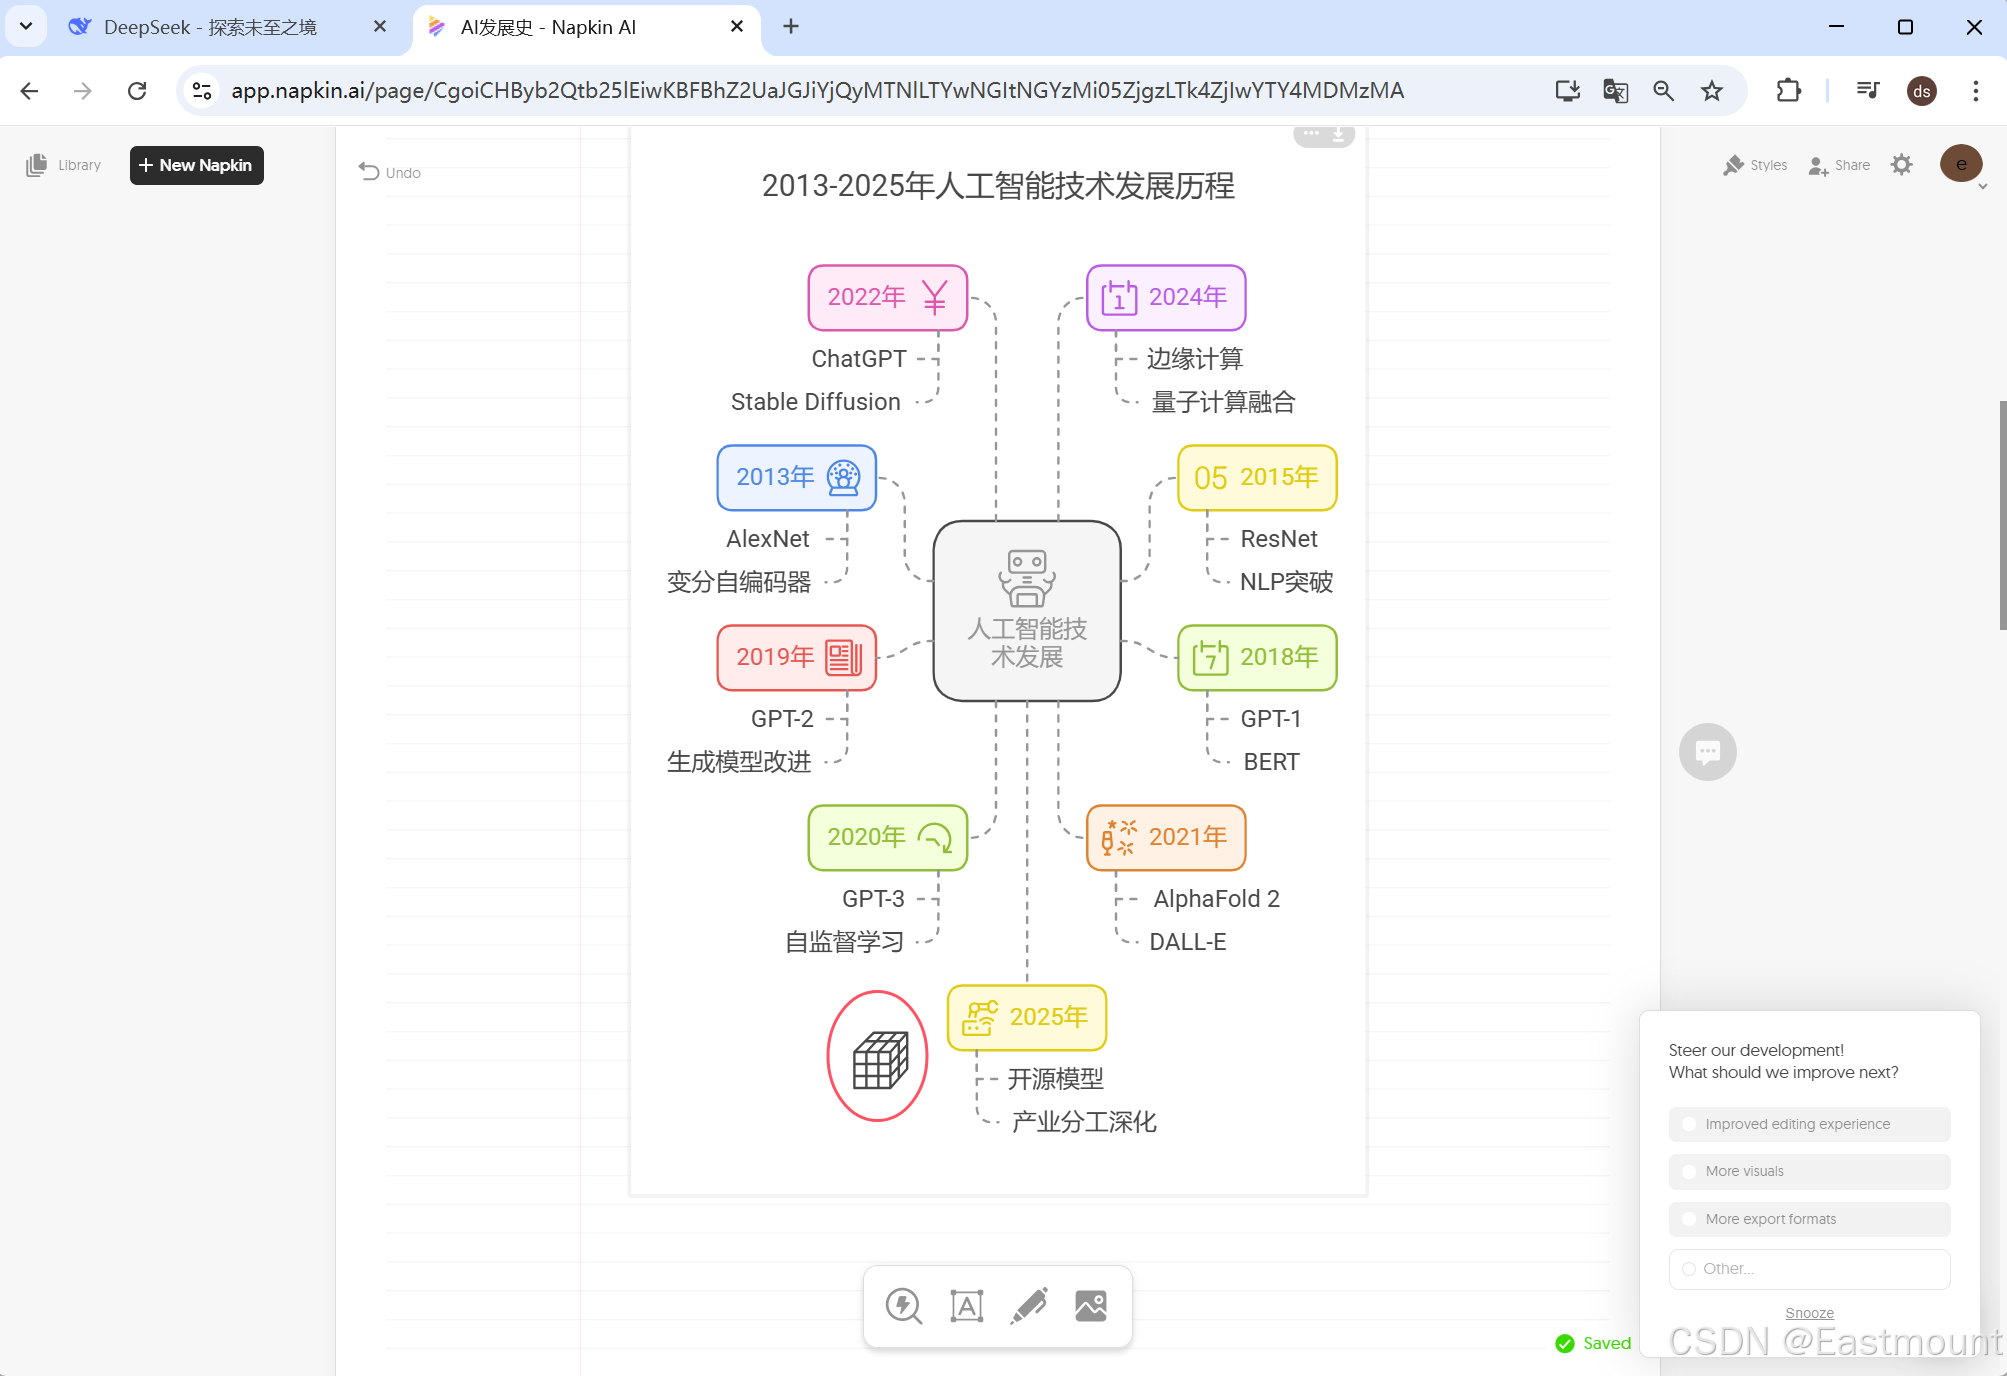
Task: Click the Snooze link
Action: (1809, 1313)
